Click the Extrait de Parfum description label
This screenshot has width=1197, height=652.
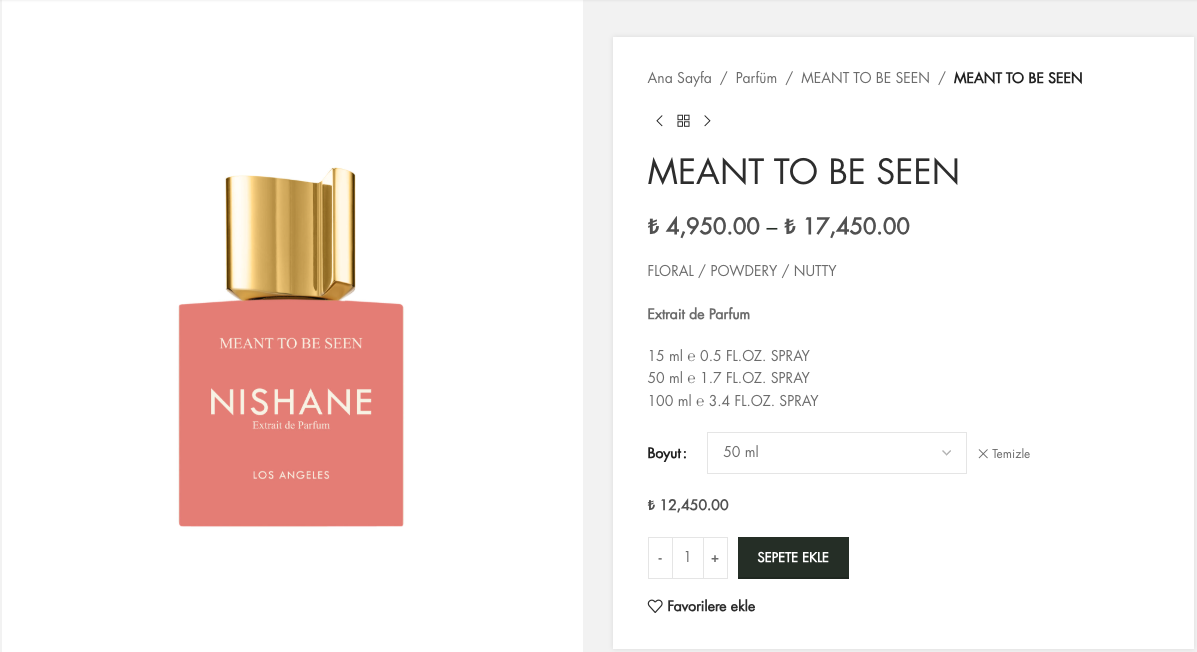(699, 314)
